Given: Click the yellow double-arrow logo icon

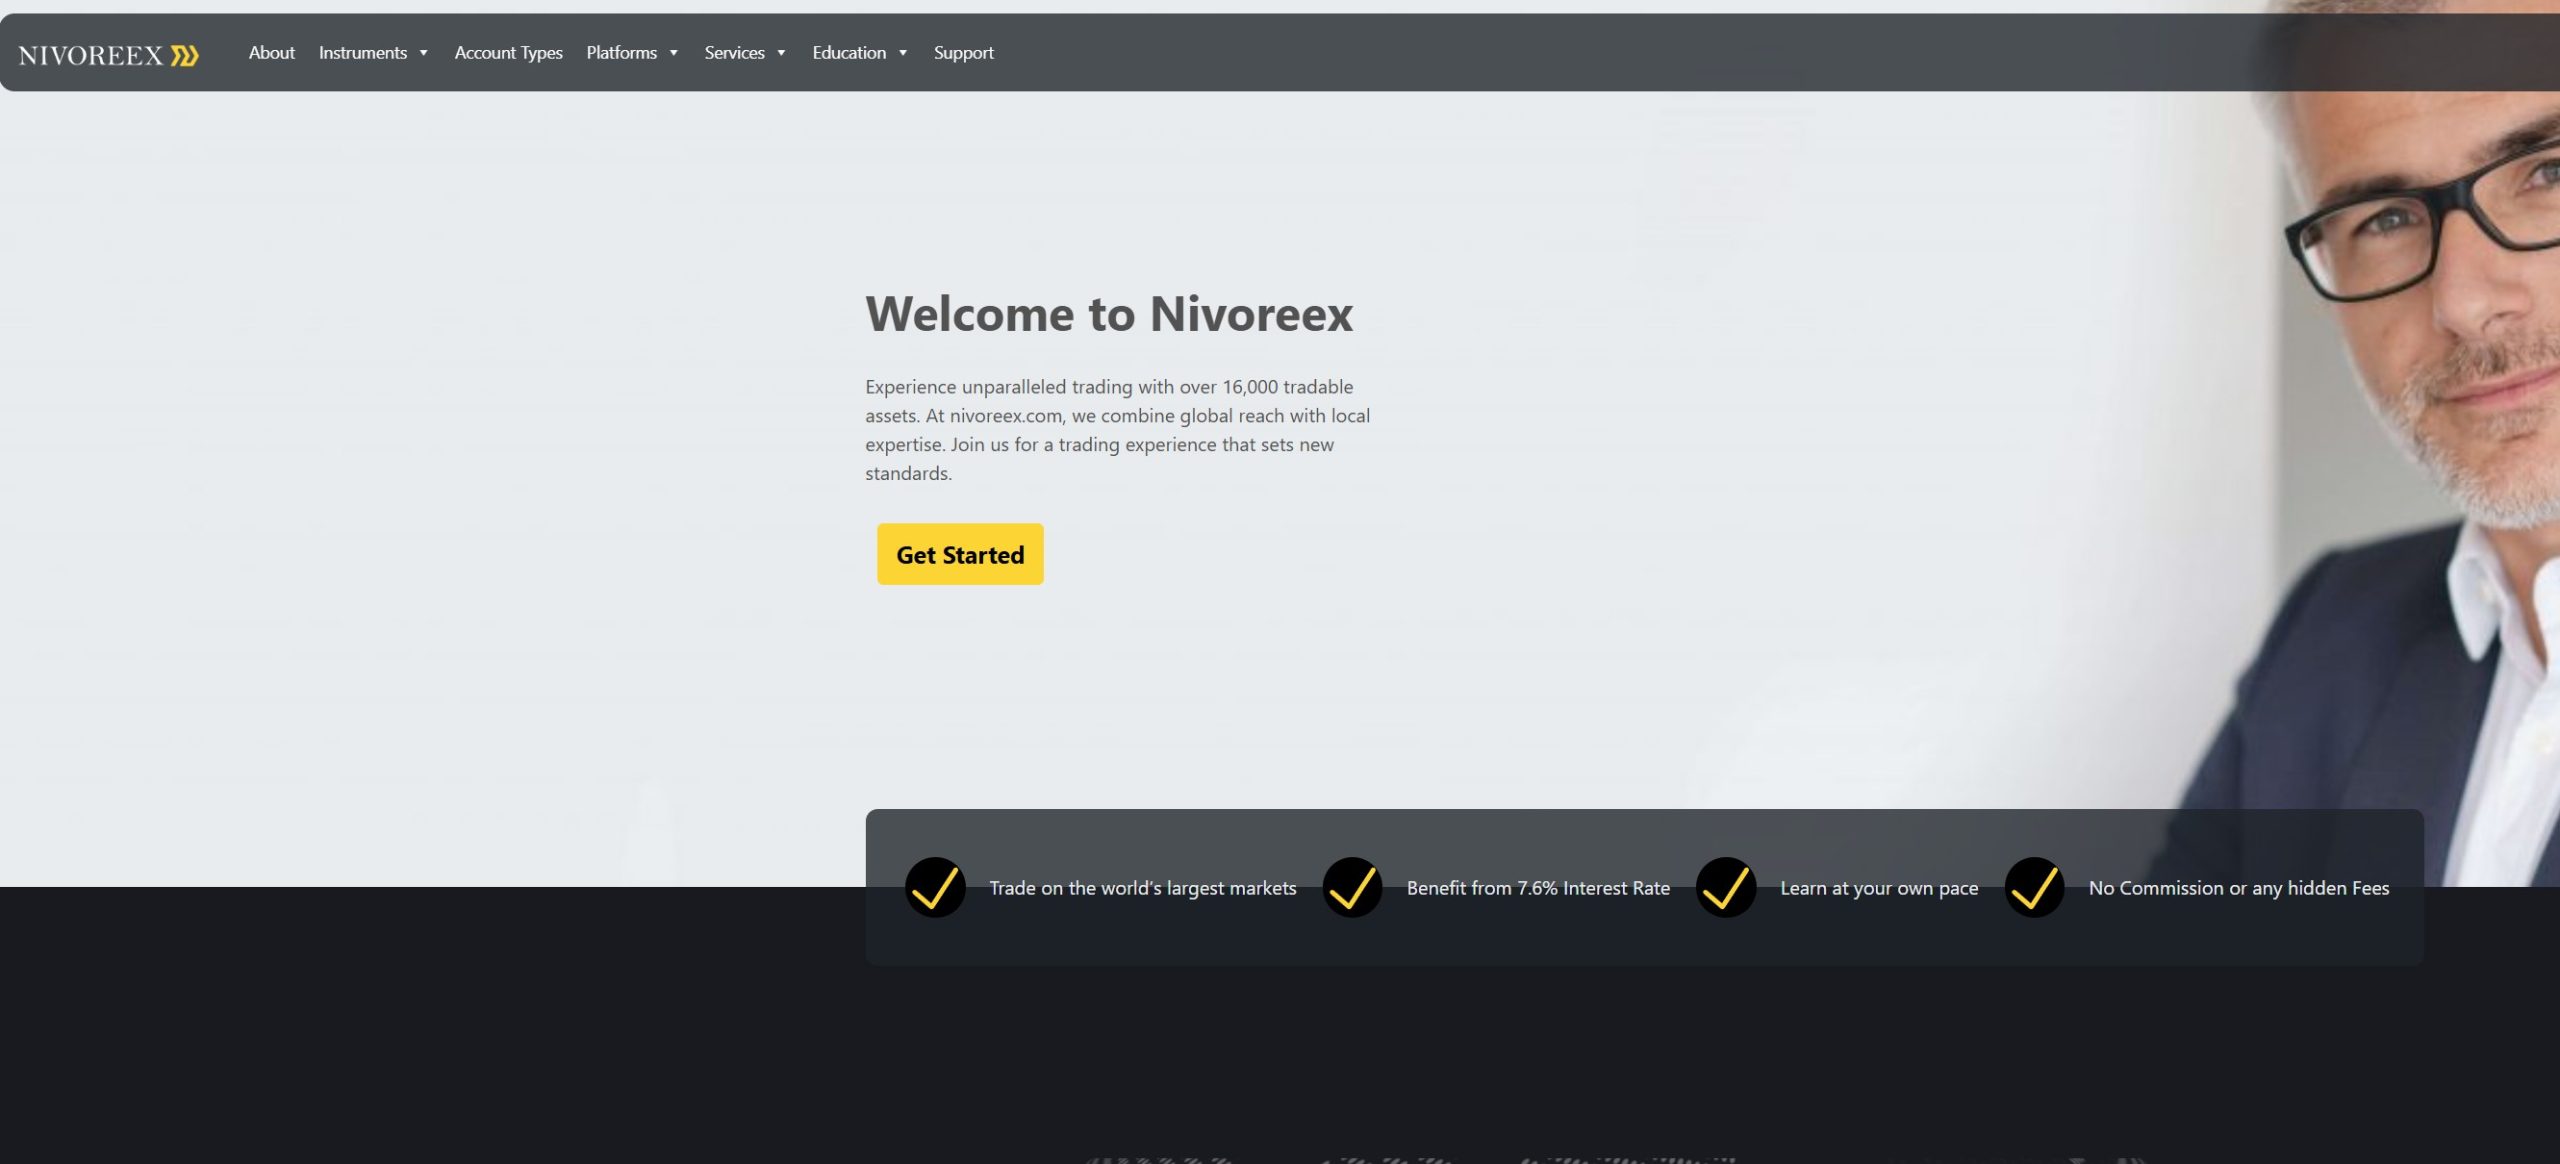Looking at the screenshot, I should coord(183,55).
